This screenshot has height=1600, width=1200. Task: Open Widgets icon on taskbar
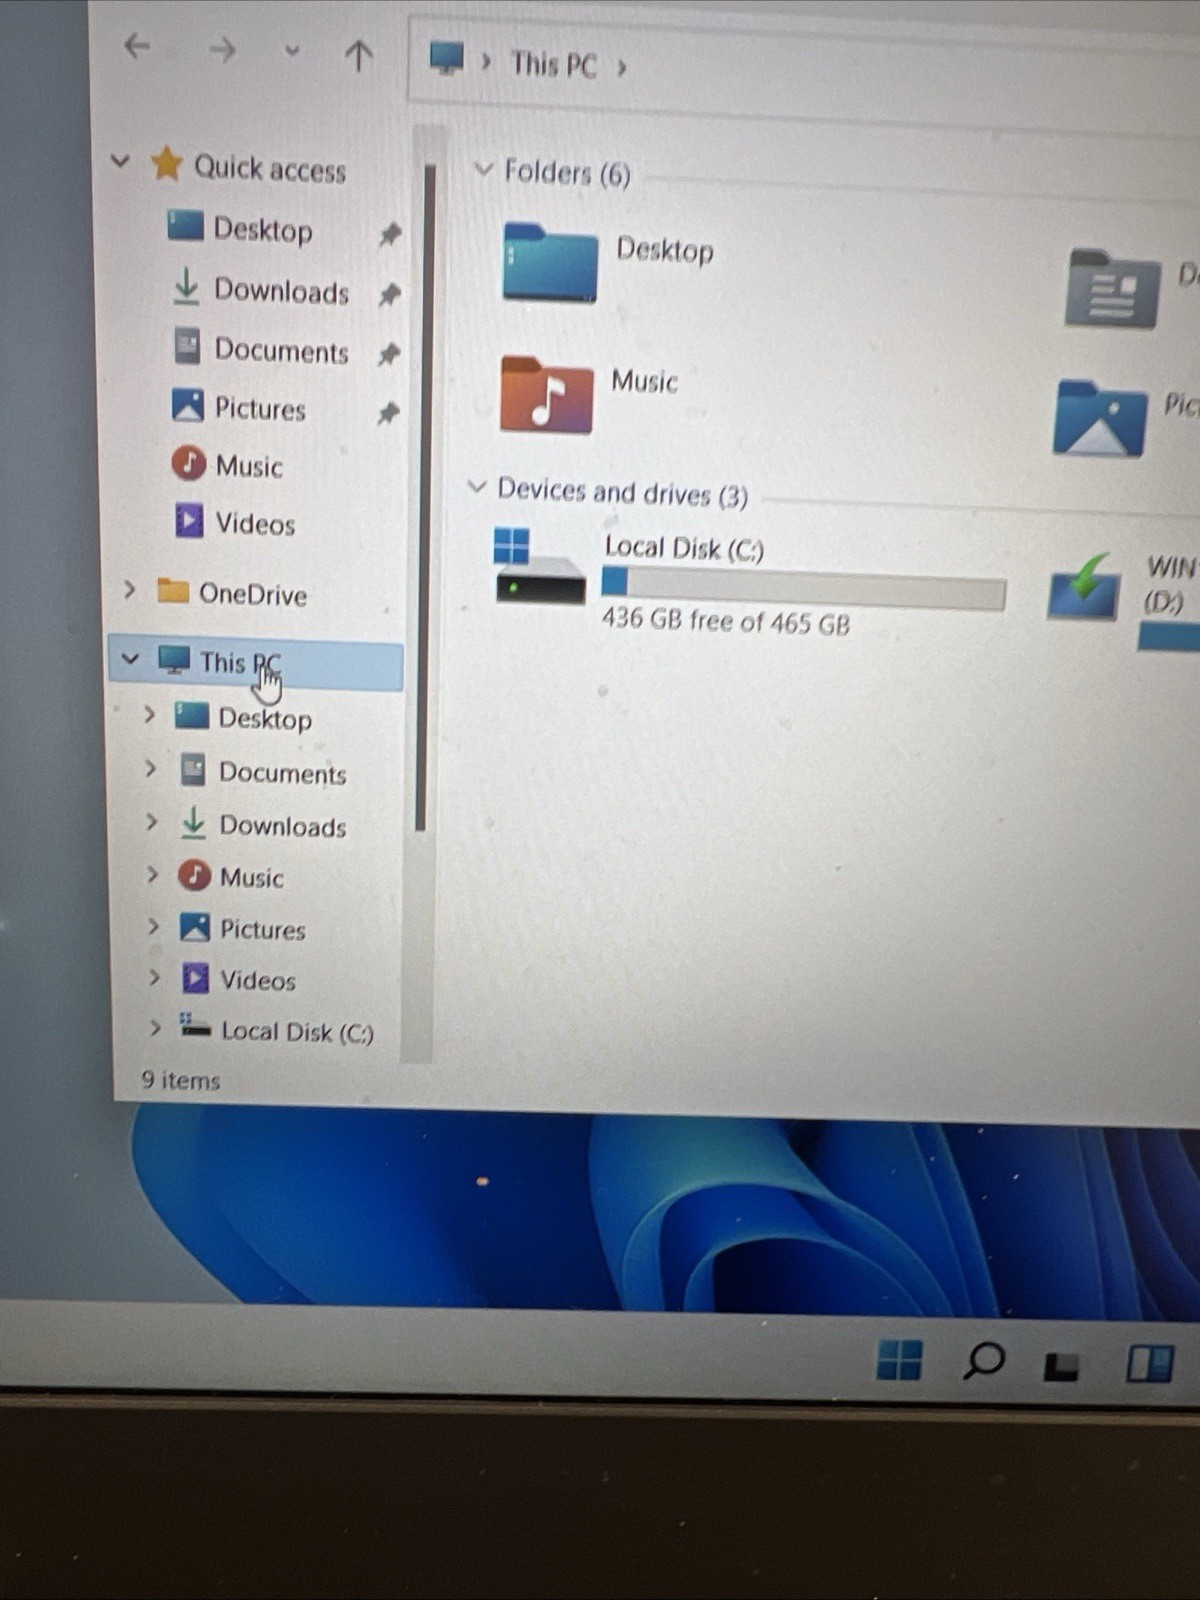click(x=1149, y=1363)
